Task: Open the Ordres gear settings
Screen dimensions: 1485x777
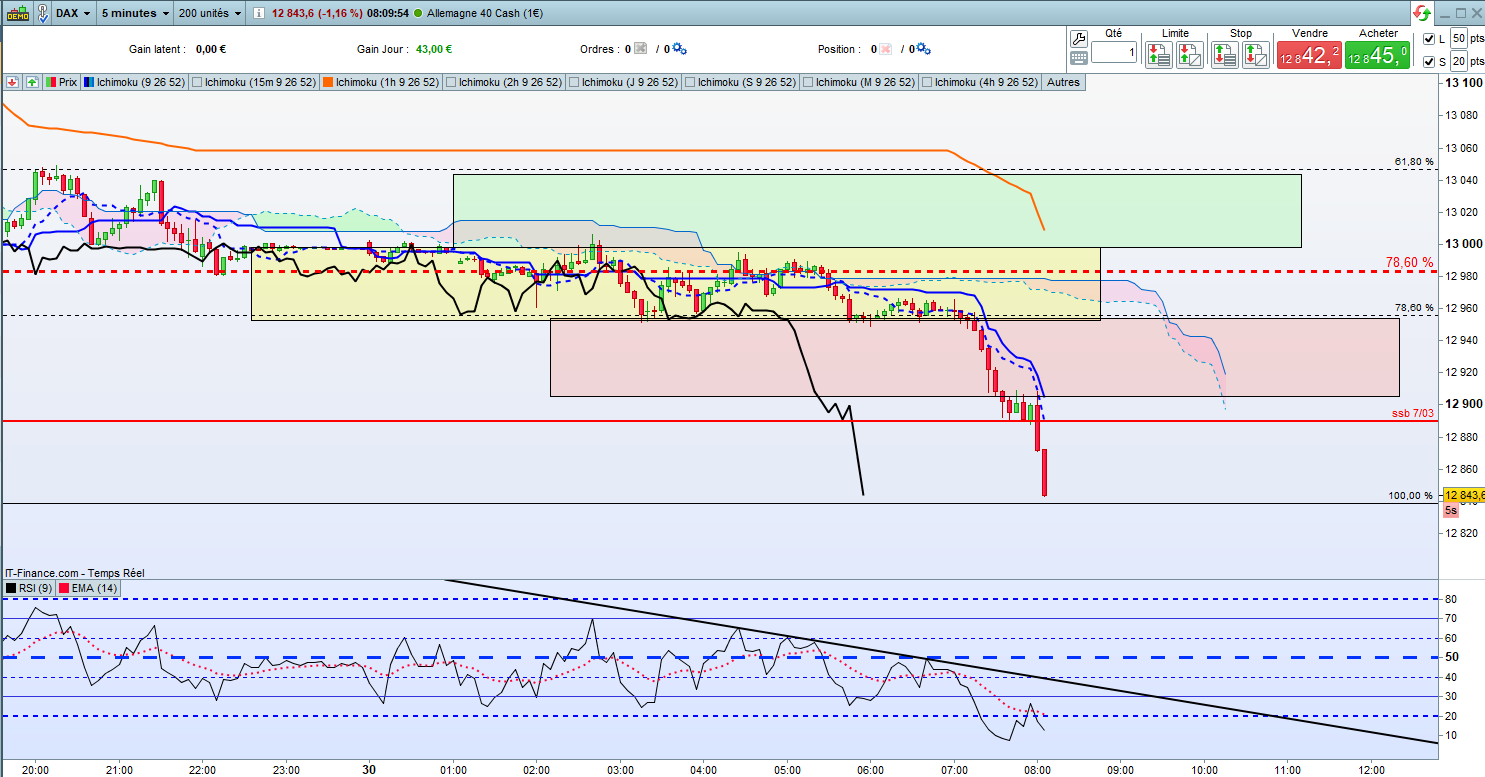Action: pyautogui.click(x=680, y=49)
